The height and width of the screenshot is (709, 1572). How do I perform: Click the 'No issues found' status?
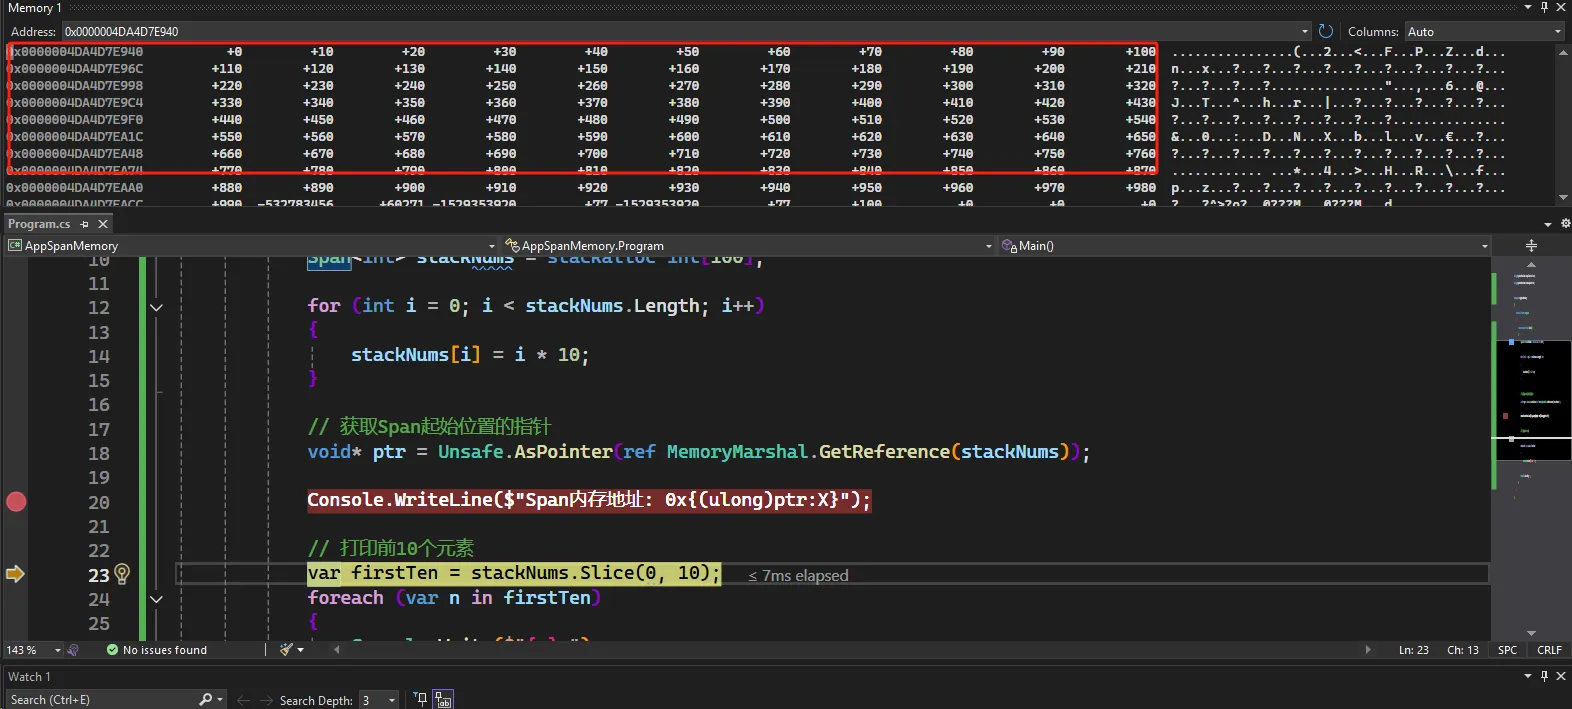[156, 650]
